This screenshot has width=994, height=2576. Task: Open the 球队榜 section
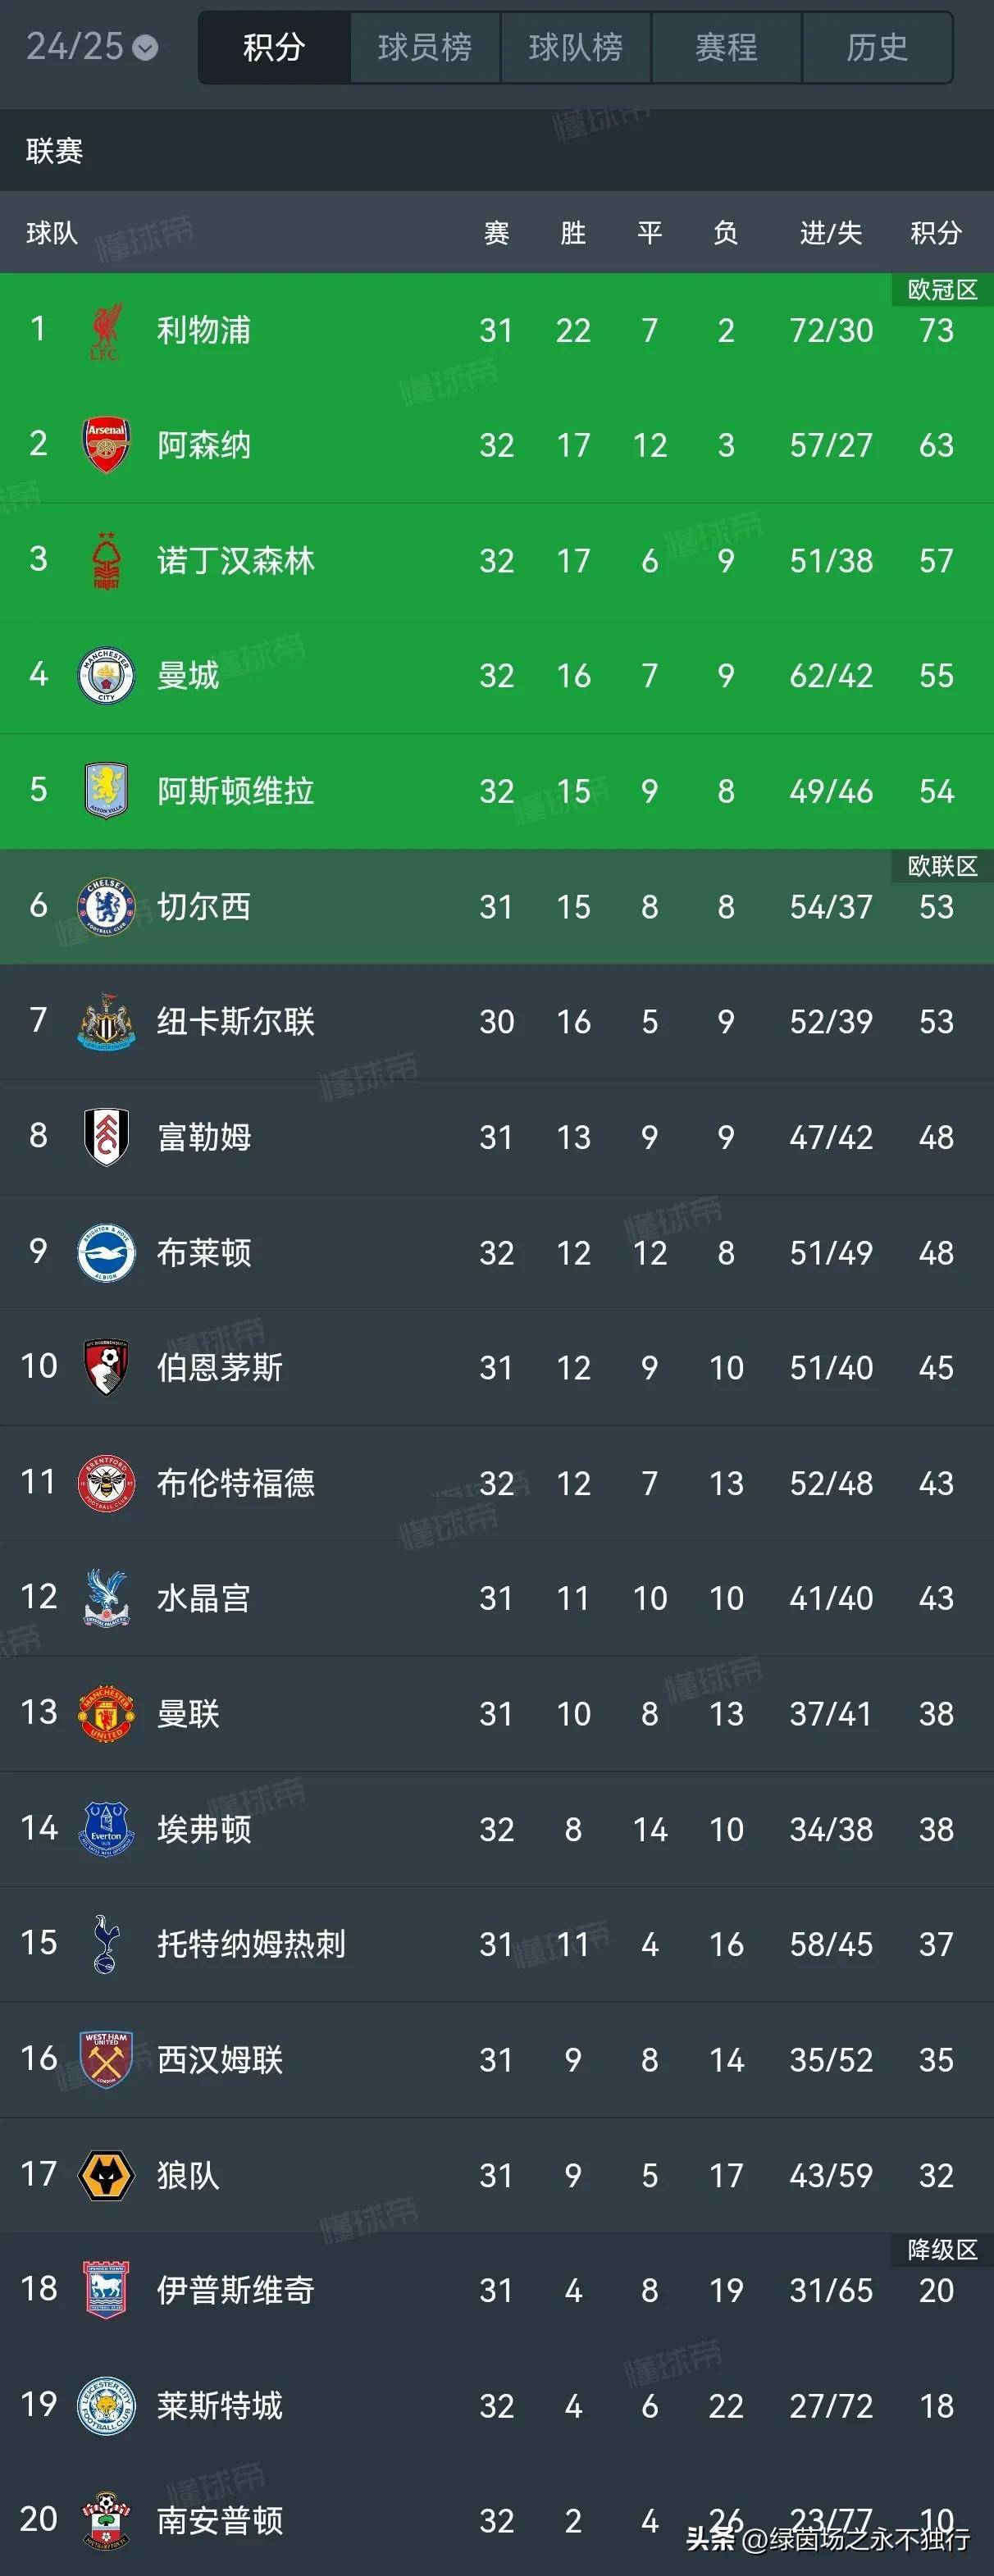[575, 45]
